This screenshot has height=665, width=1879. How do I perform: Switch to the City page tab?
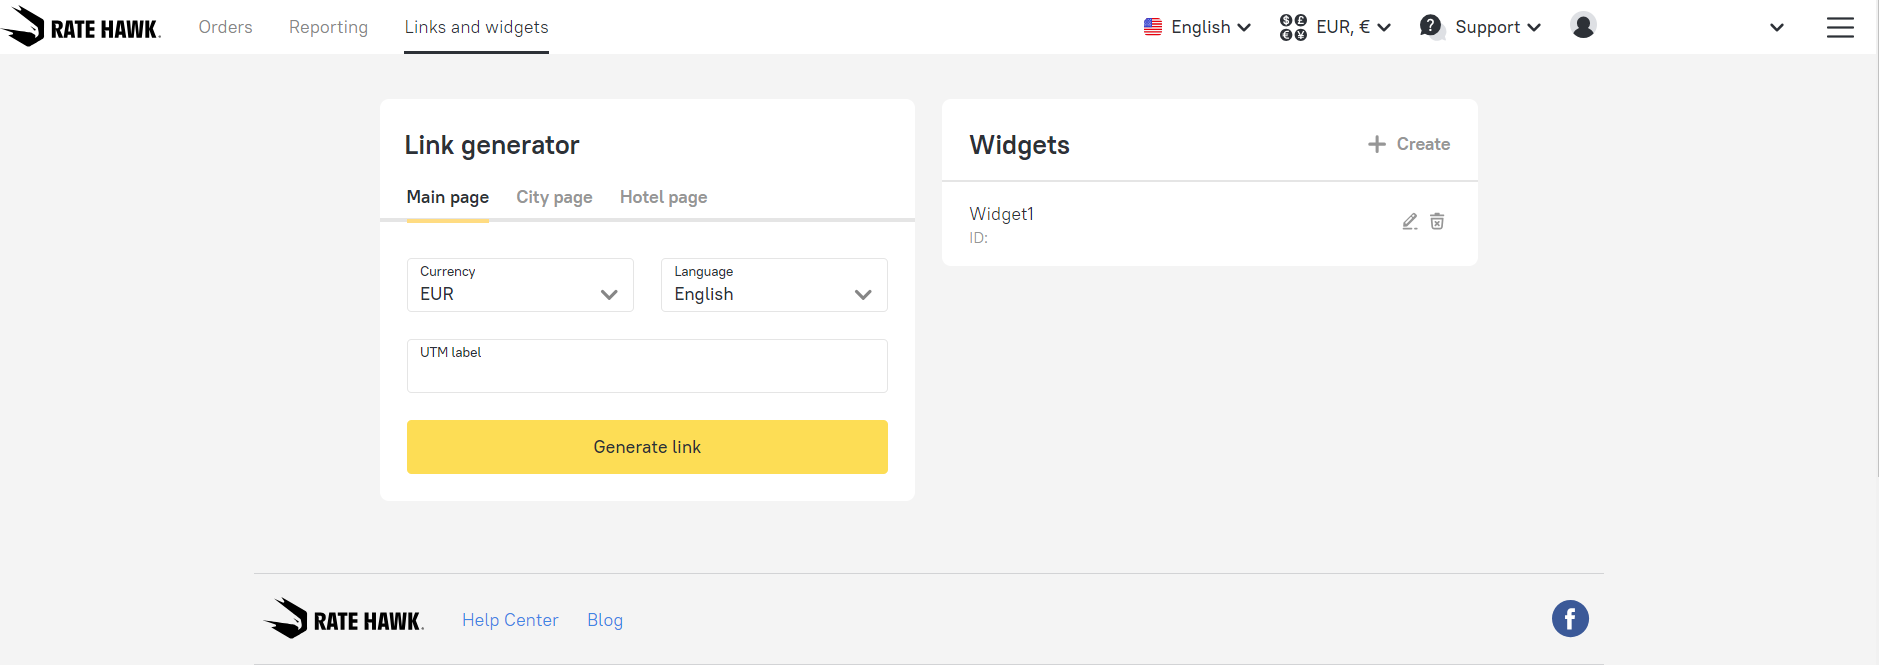coord(554,197)
